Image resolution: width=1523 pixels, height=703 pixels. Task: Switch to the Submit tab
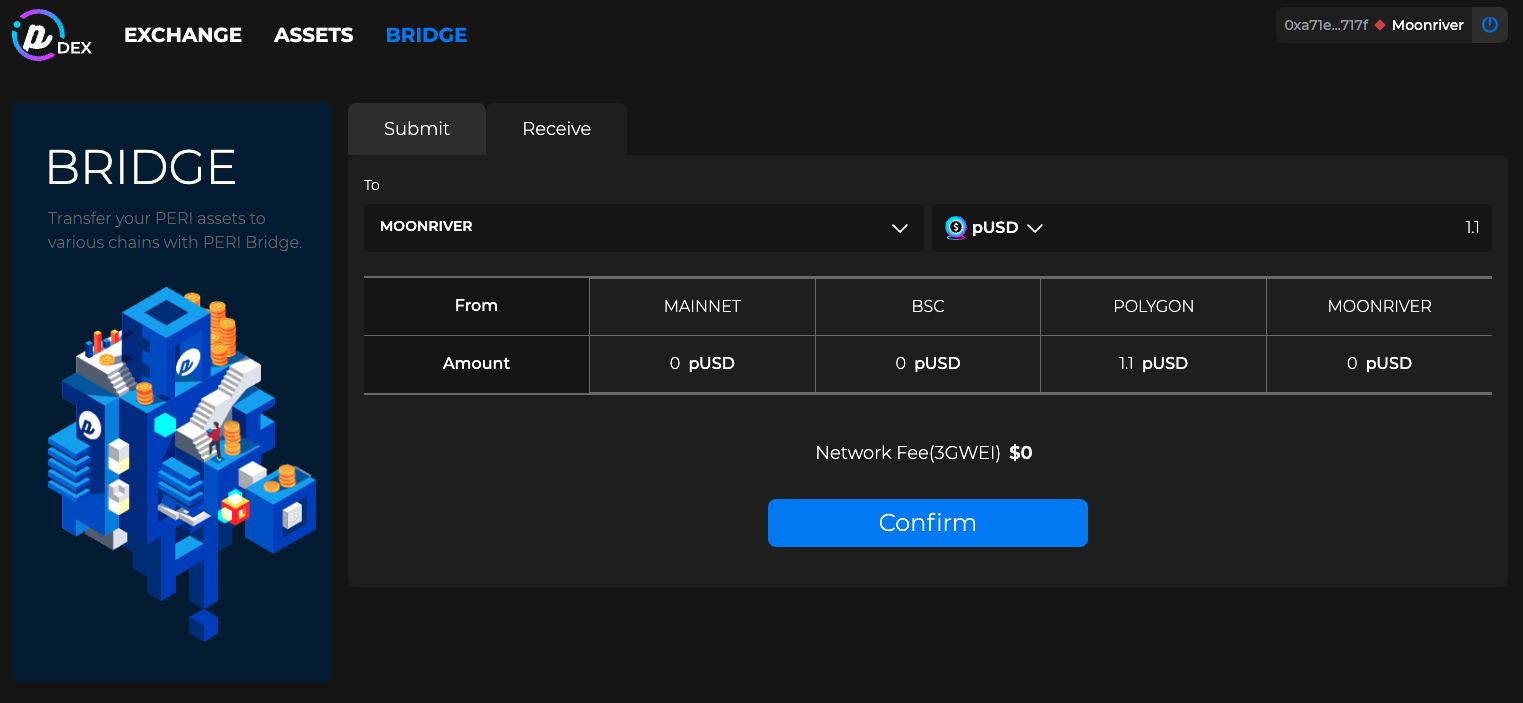coord(417,129)
